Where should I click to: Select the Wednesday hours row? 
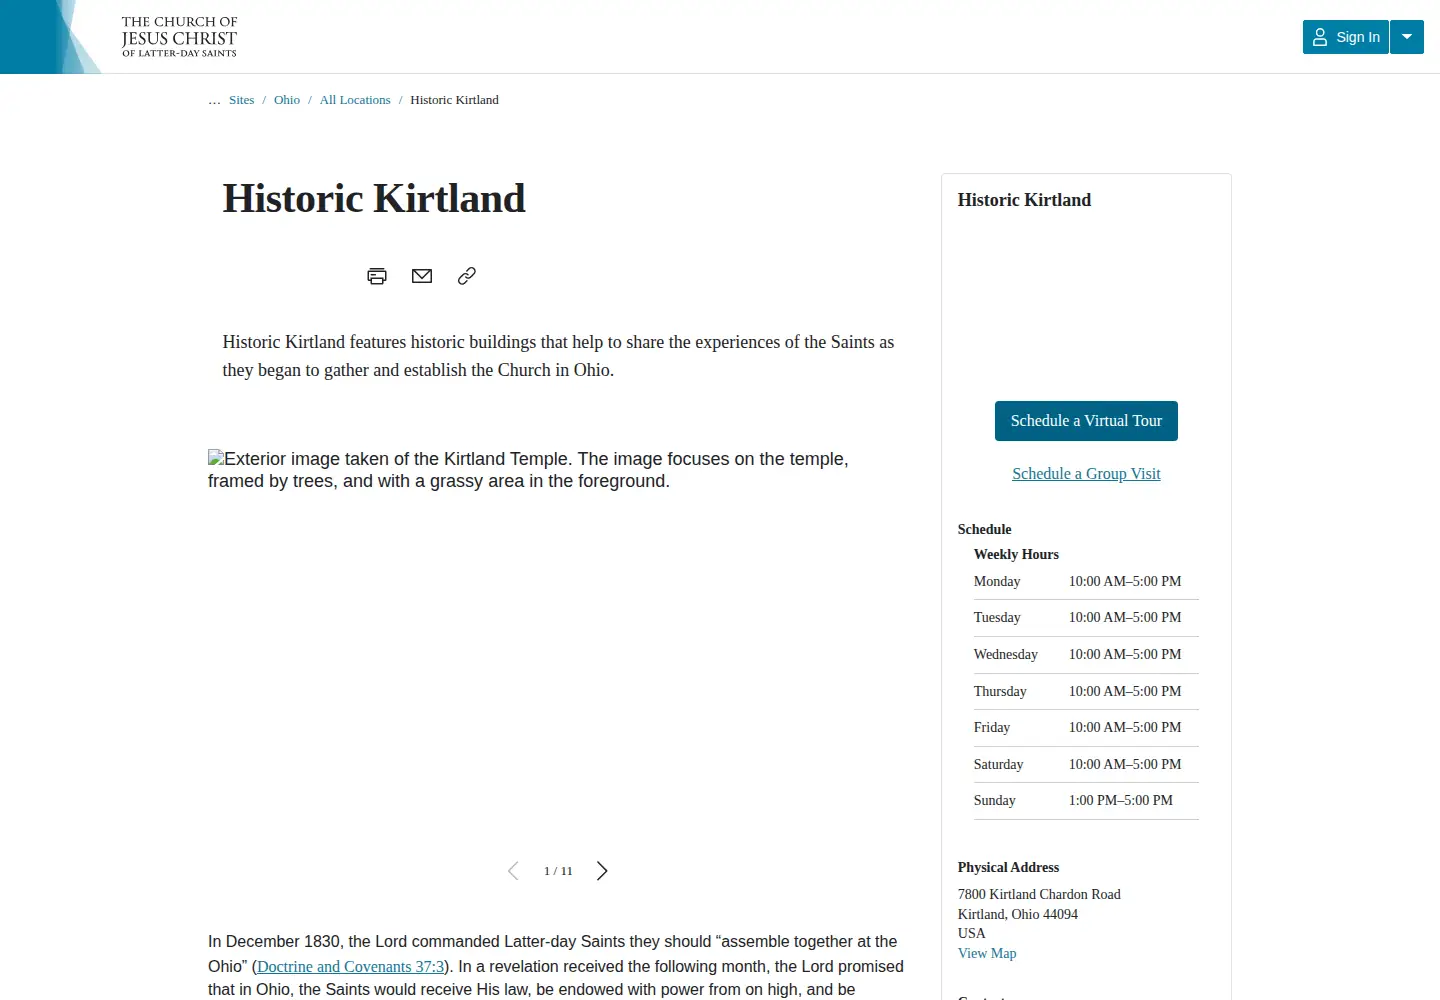[x=1086, y=655]
